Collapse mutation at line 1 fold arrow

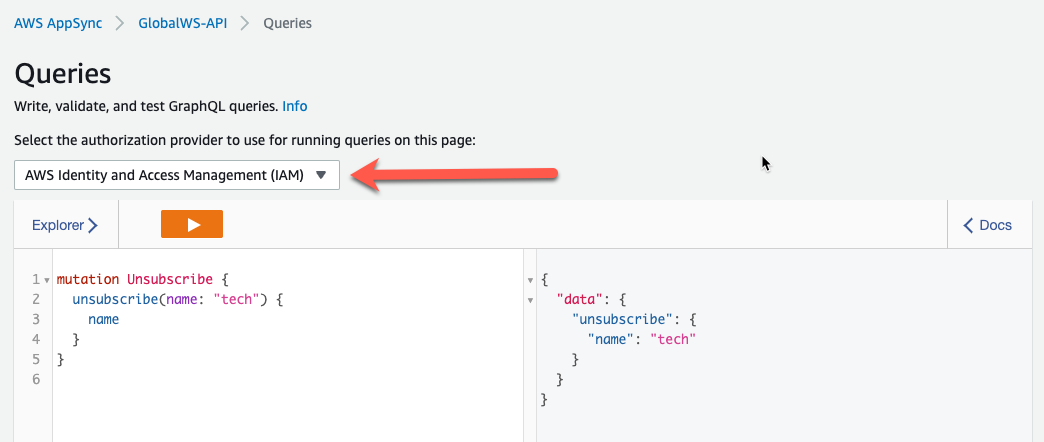[47, 280]
